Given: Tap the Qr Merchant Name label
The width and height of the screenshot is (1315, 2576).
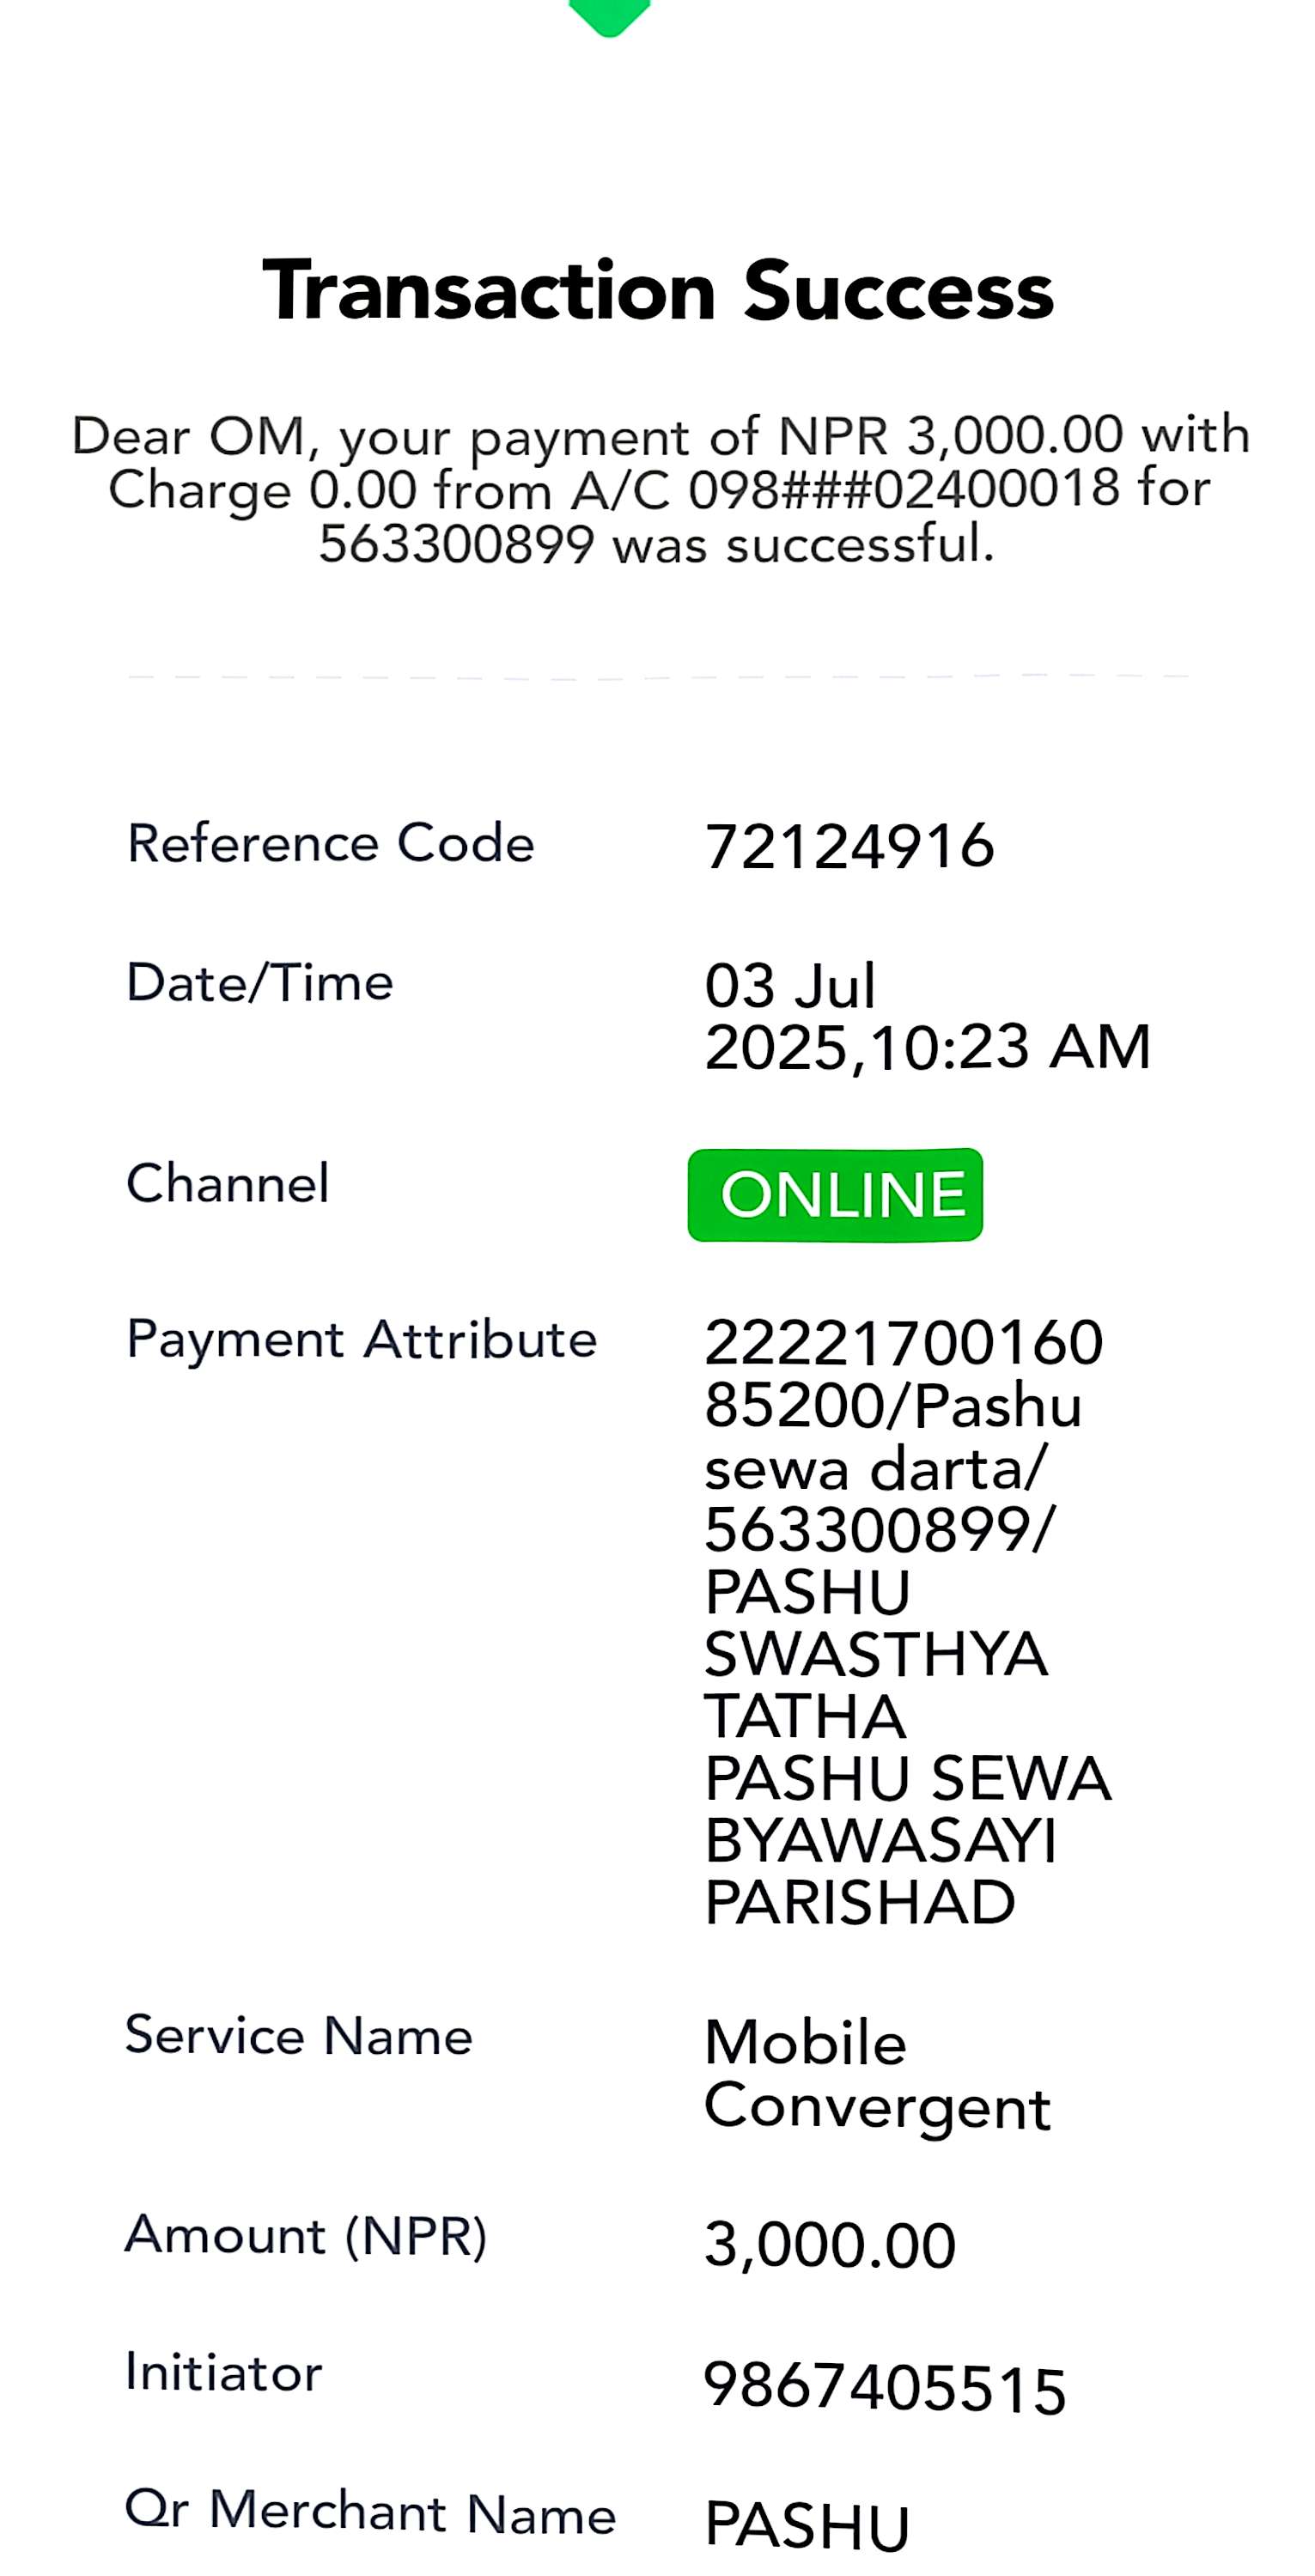Looking at the screenshot, I should pyautogui.click(x=370, y=2513).
